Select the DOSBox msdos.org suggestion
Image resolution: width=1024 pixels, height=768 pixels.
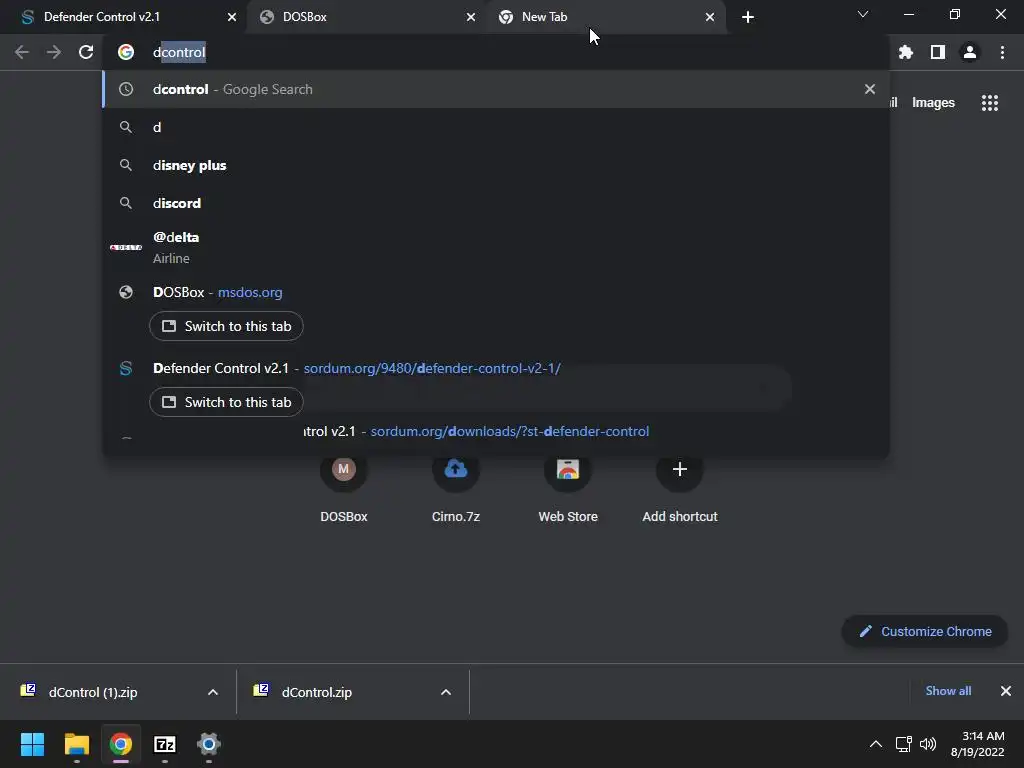click(x=496, y=292)
